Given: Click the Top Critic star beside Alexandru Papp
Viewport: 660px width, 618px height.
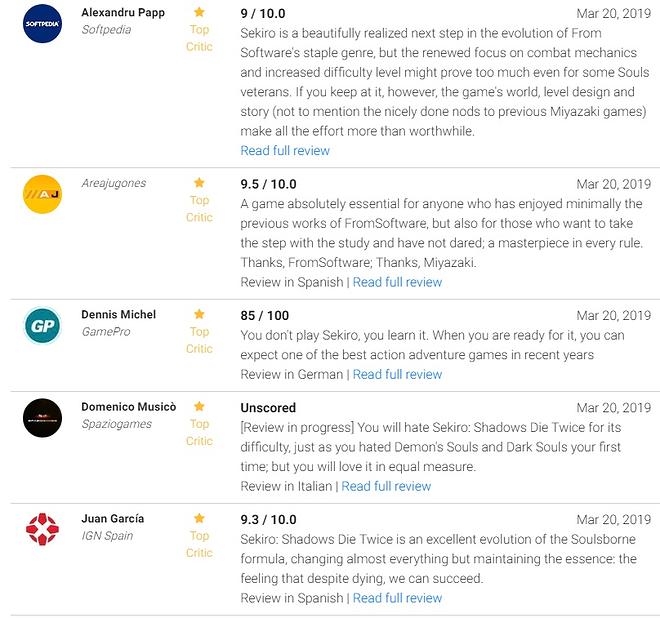Looking at the screenshot, I should click(199, 12).
